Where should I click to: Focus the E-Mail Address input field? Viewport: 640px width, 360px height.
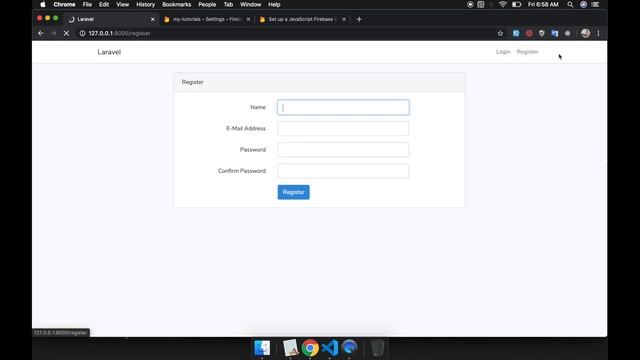pyautogui.click(x=343, y=129)
